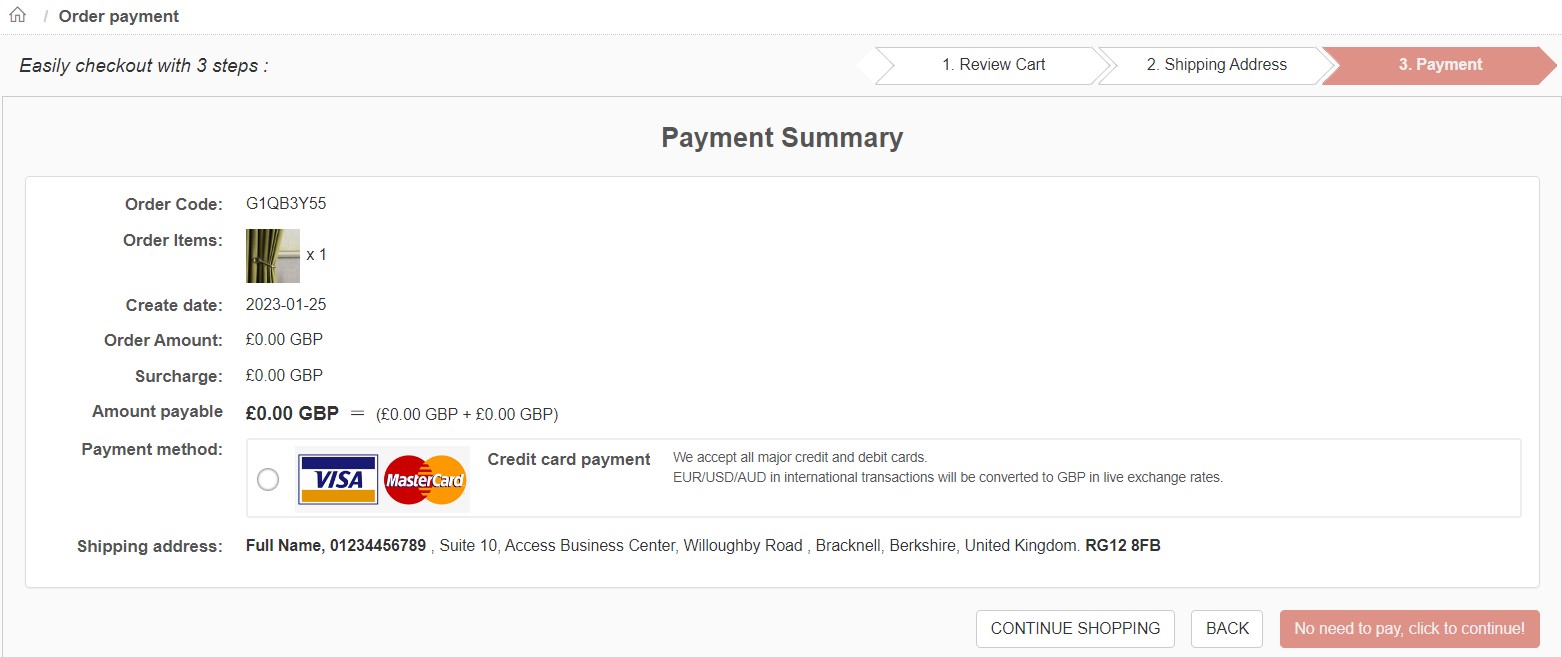
Task: Click the create date 2023-01-25
Action: pos(286,305)
